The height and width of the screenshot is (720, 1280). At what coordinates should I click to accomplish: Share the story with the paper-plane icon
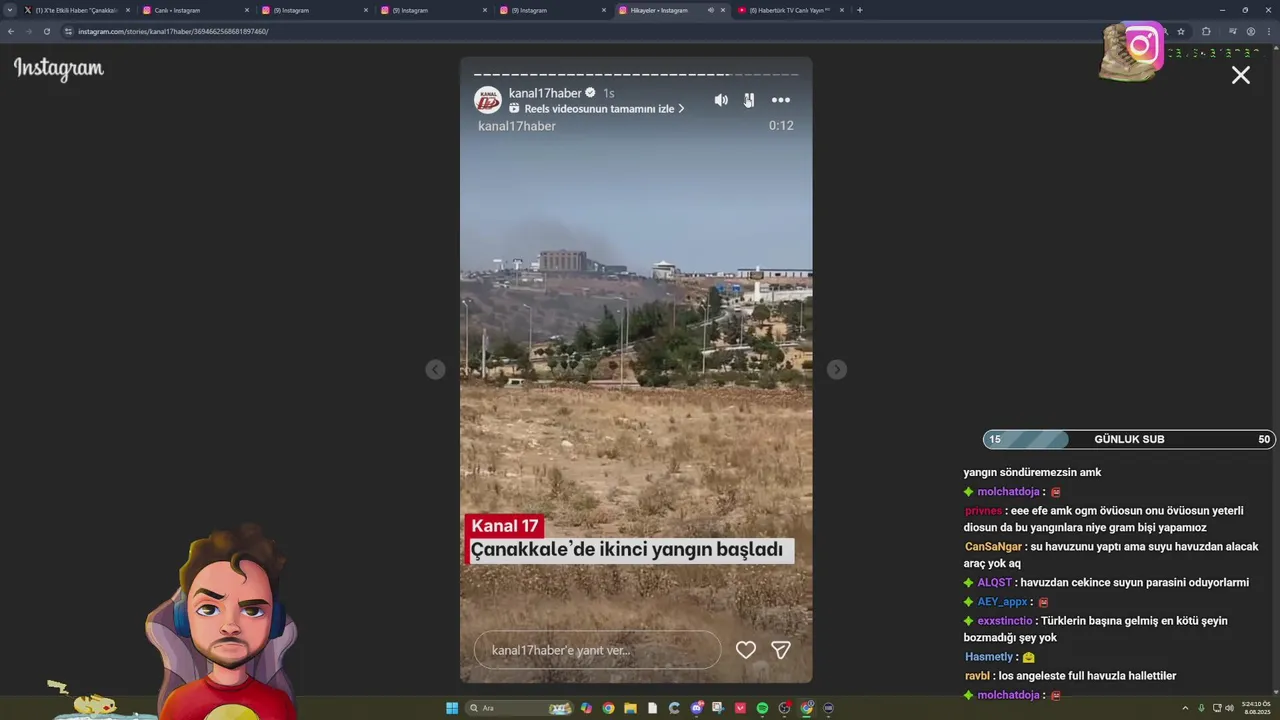click(781, 650)
